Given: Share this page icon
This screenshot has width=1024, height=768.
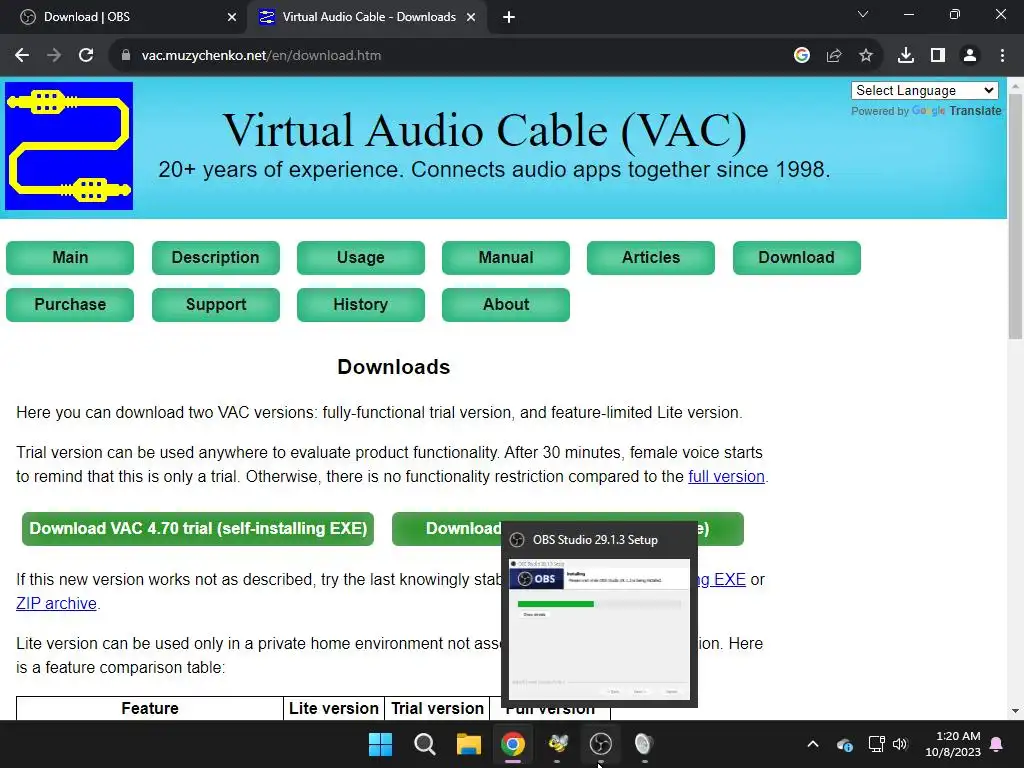Looking at the screenshot, I should point(834,56).
